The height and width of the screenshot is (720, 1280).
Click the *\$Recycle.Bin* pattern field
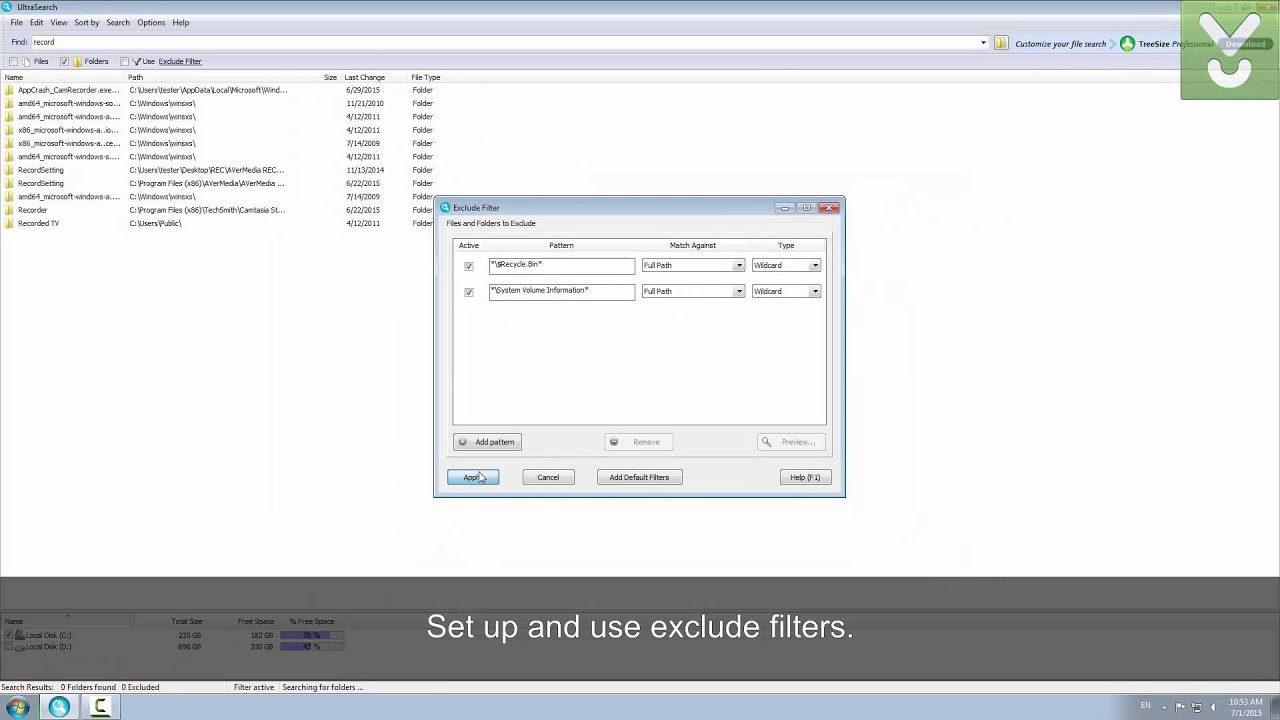tap(561, 266)
